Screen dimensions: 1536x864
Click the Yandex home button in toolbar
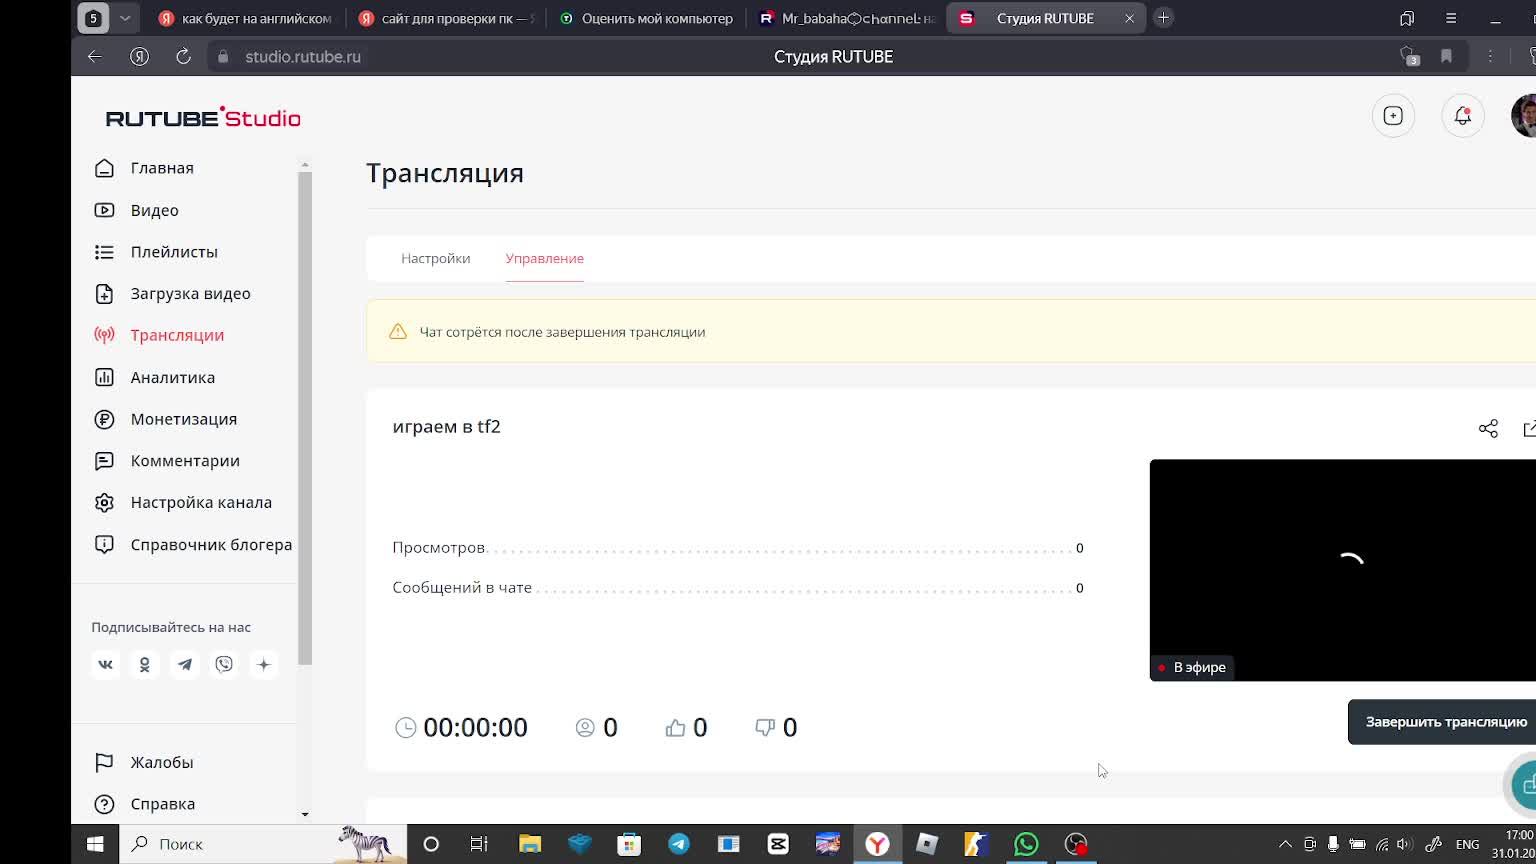pyautogui.click(x=139, y=57)
